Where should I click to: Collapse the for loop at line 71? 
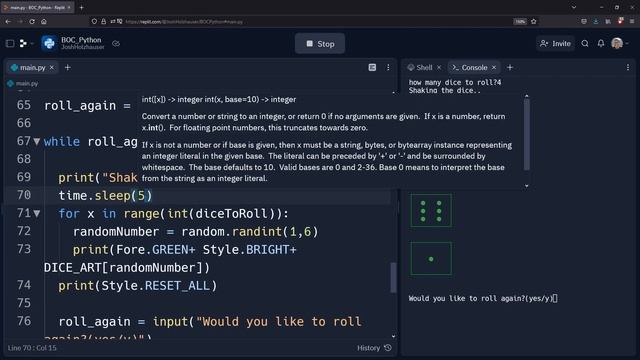click(37, 213)
